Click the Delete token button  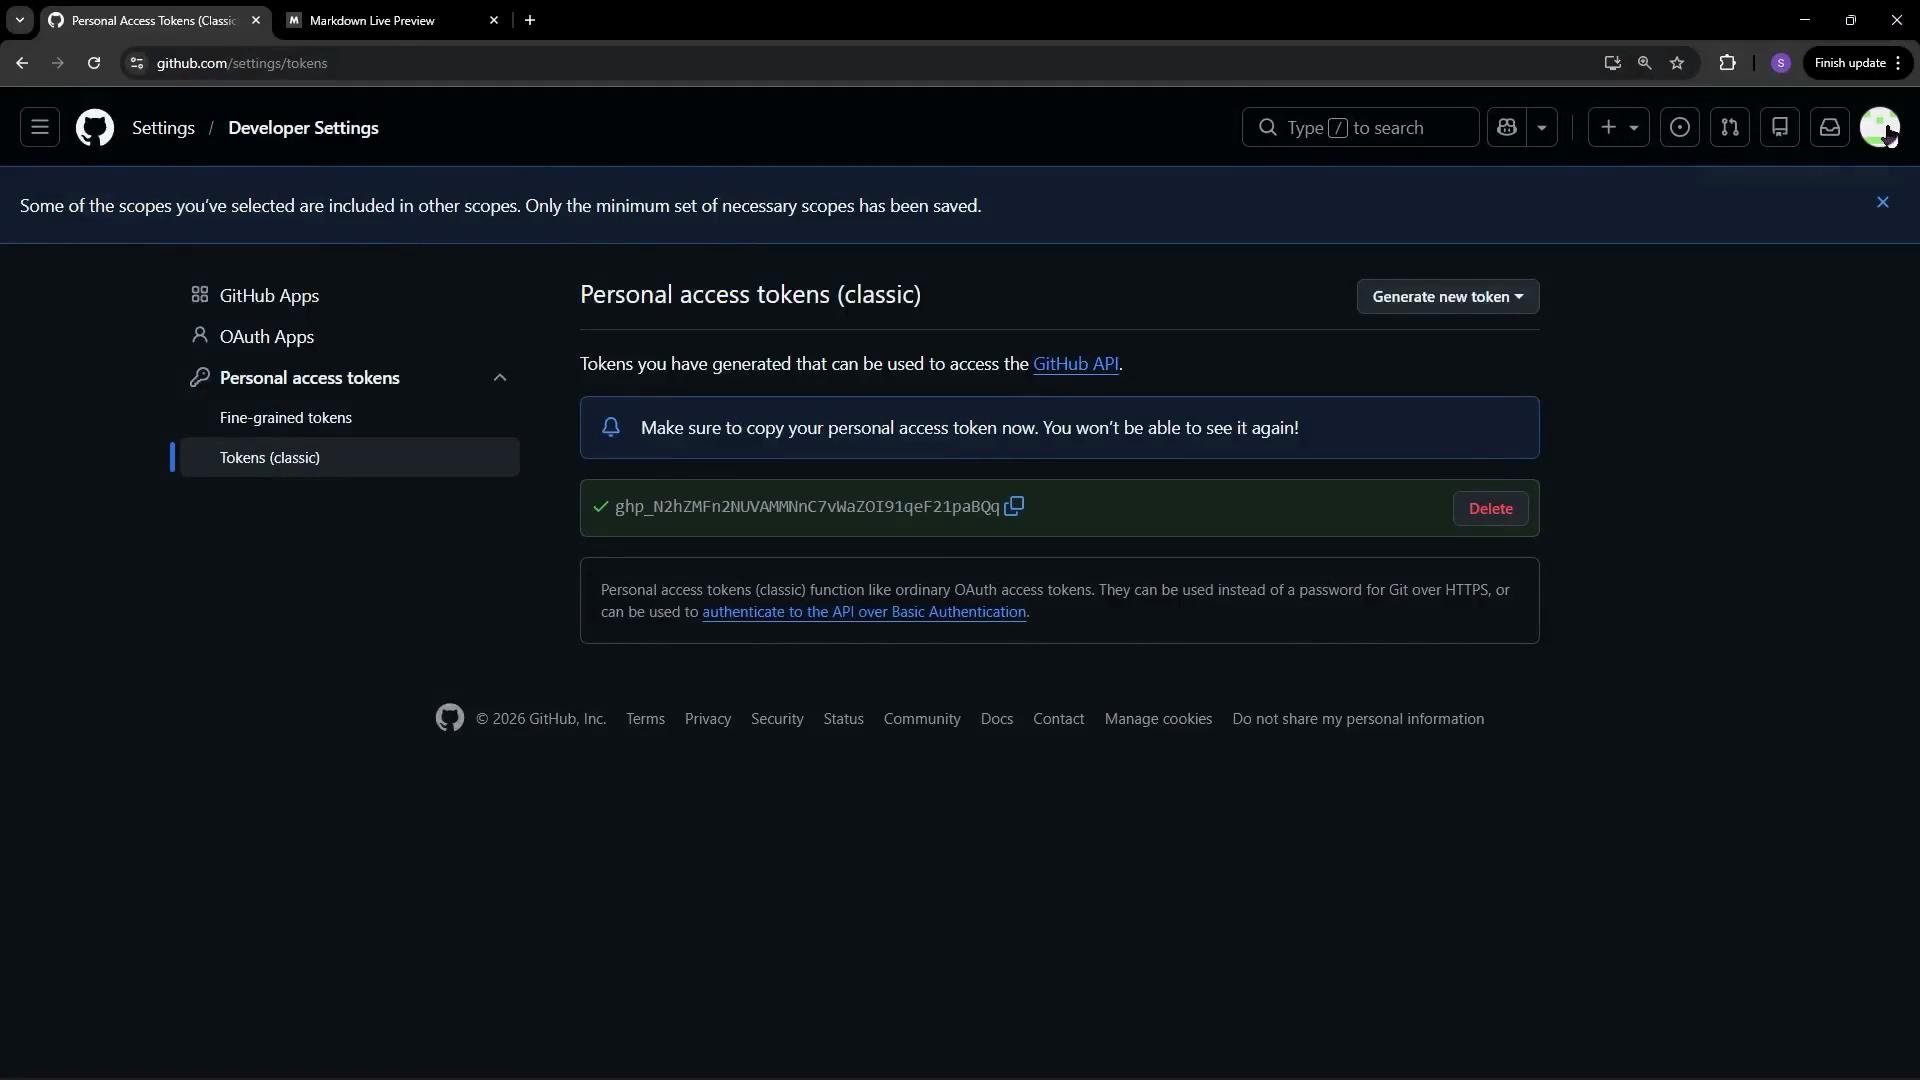pos(1490,508)
